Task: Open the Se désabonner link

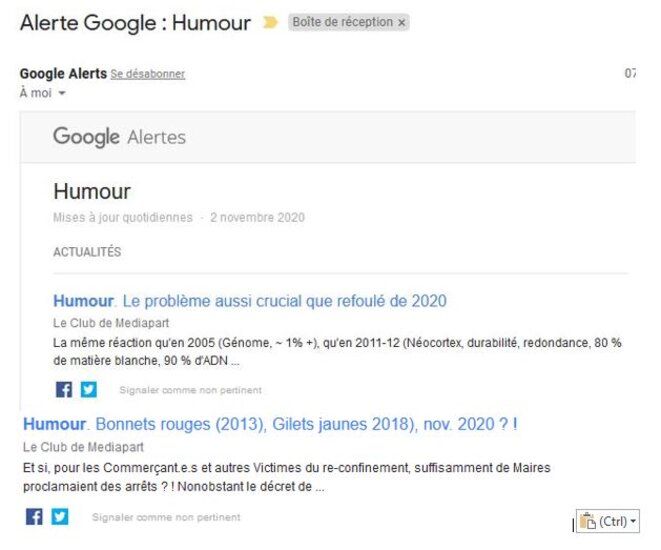Action: point(148,74)
